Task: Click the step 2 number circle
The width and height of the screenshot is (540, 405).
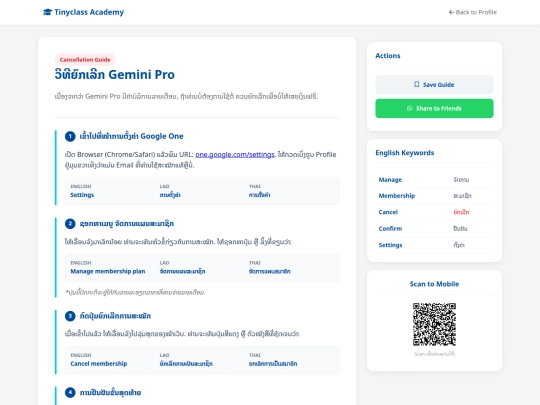Action: 70,224
